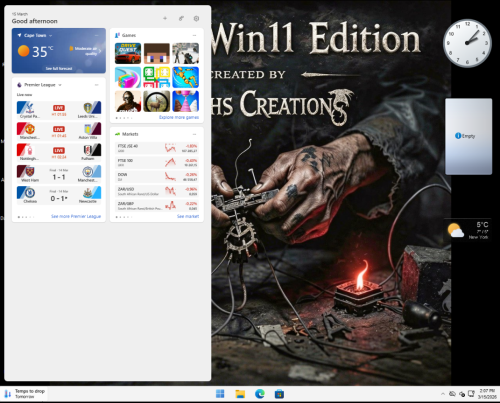Click See more Premier League link
500x403 pixels.
[76, 216]
